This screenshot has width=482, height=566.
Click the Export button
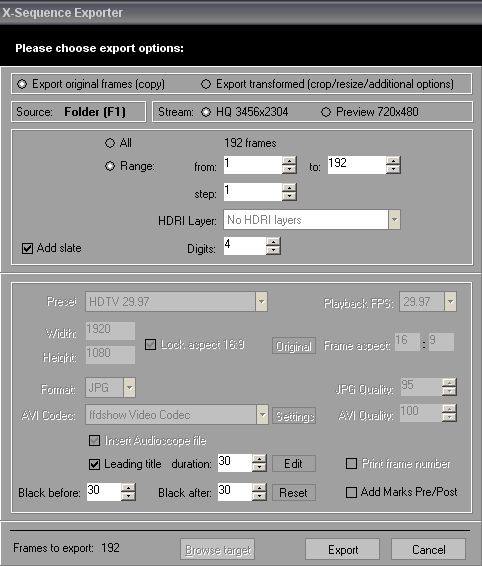coord(342,549)
